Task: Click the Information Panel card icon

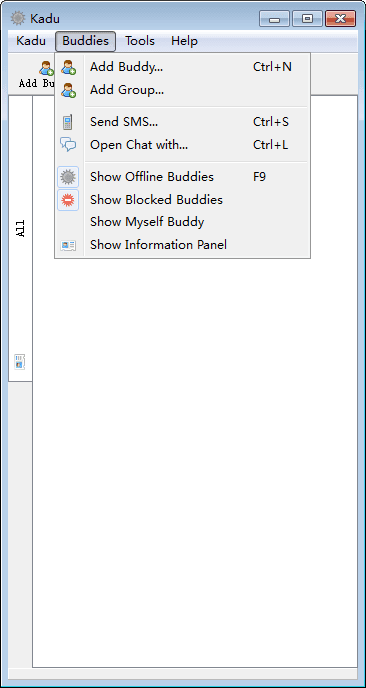Action: coord(68,245)
